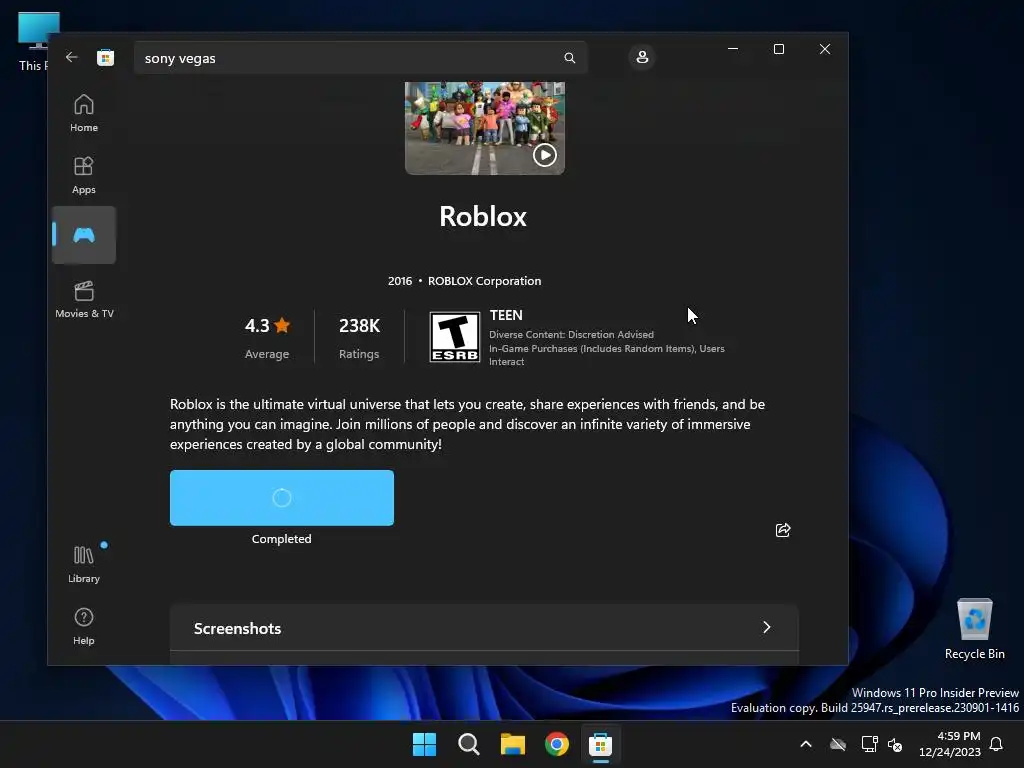Click the 'Completed' status text
The height and width of the screenshot is (768, 1024).
(x=281, y=539)
